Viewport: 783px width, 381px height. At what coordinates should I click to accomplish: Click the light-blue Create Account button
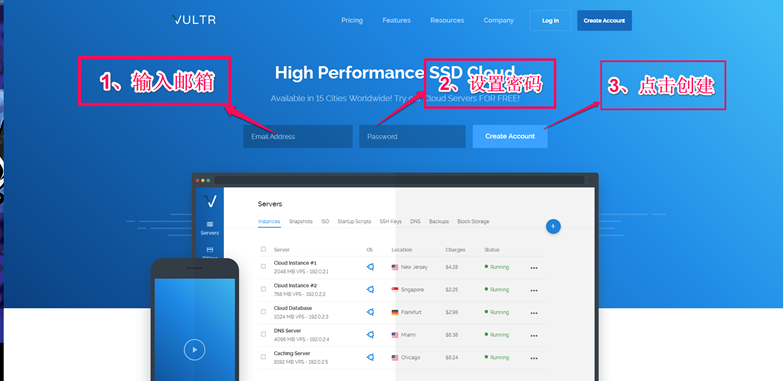click(510, 136)
